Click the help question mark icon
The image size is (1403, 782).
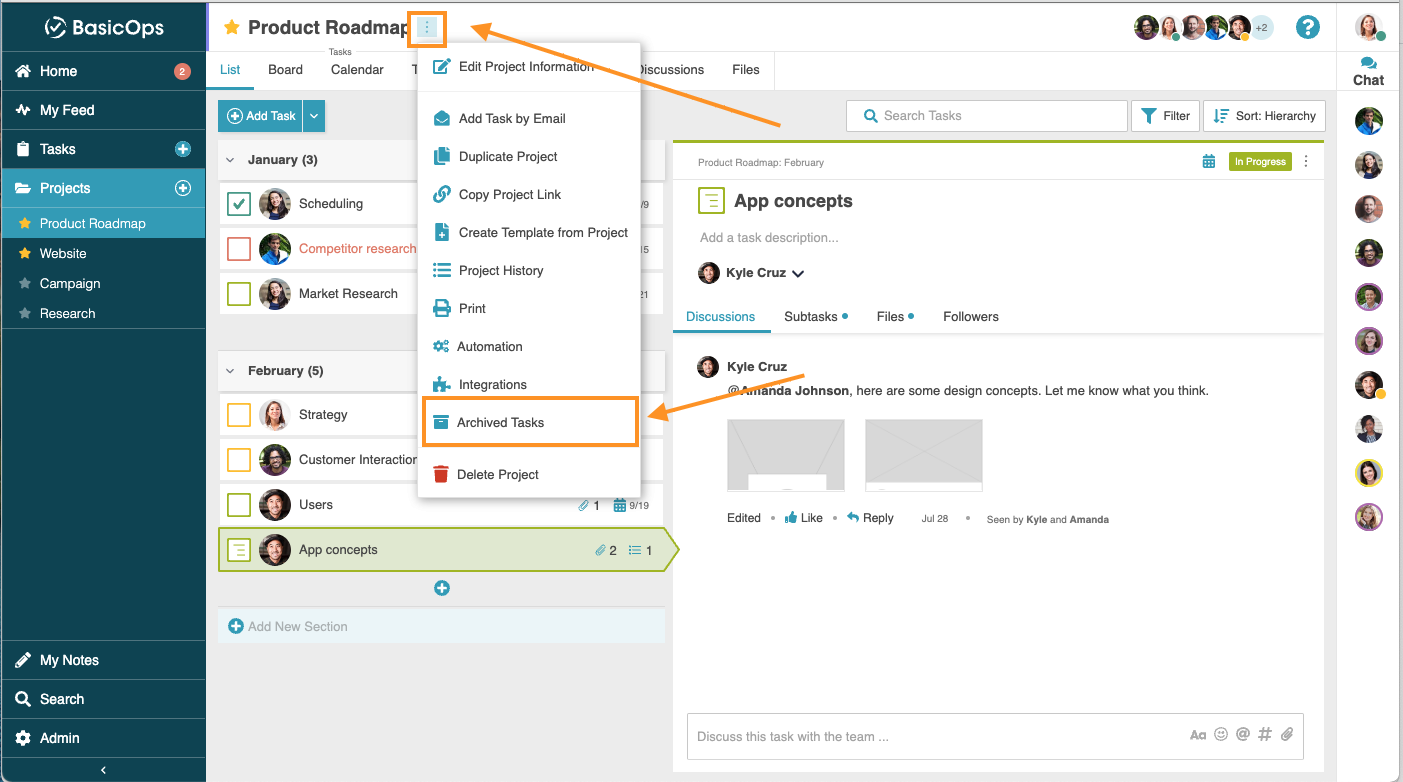click(1307, 27)
